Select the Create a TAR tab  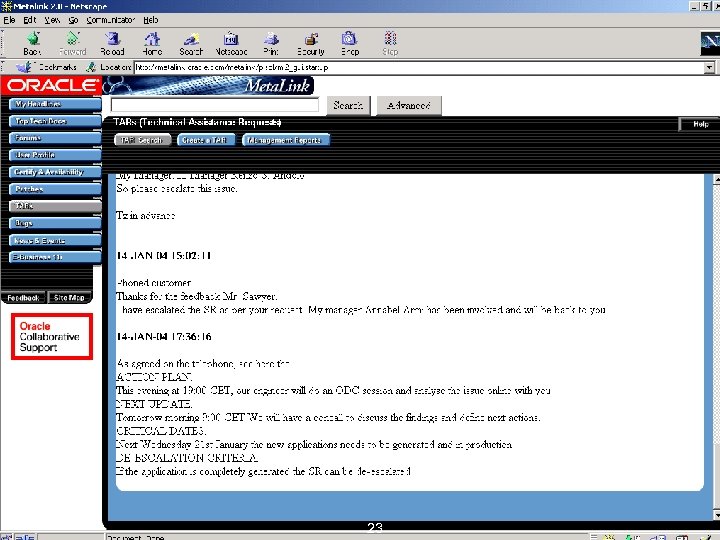pyautogui.click(x=206, y=140)
